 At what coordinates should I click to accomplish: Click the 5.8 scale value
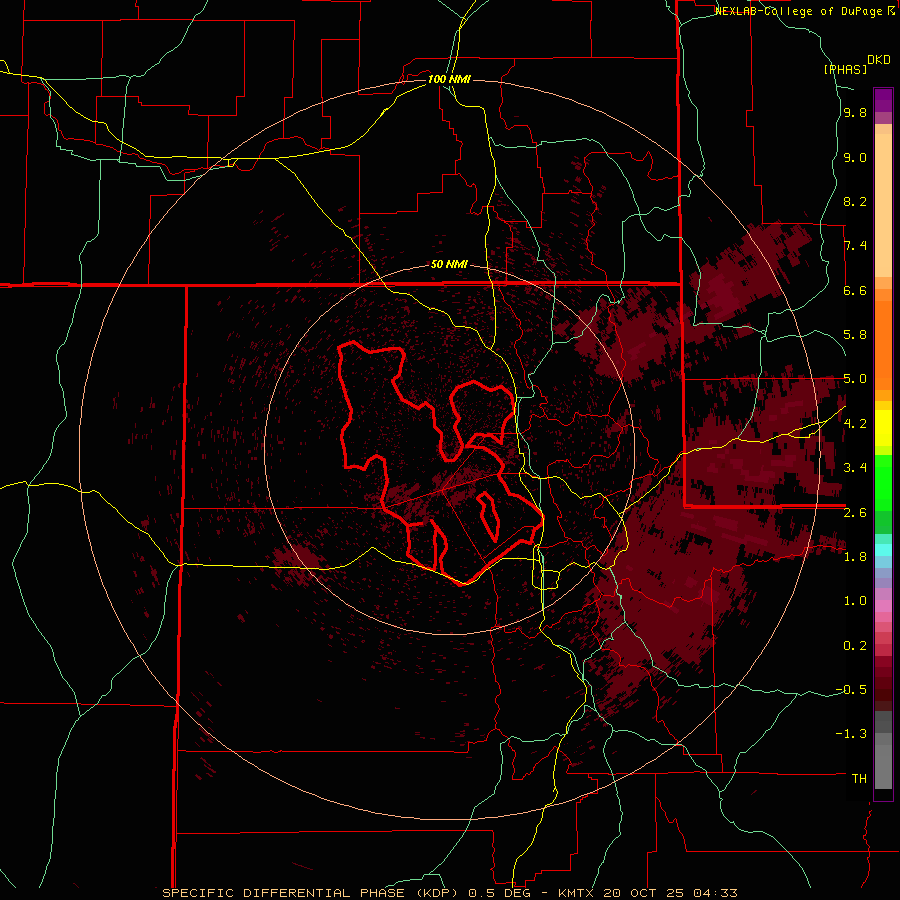tap(855, 335)
